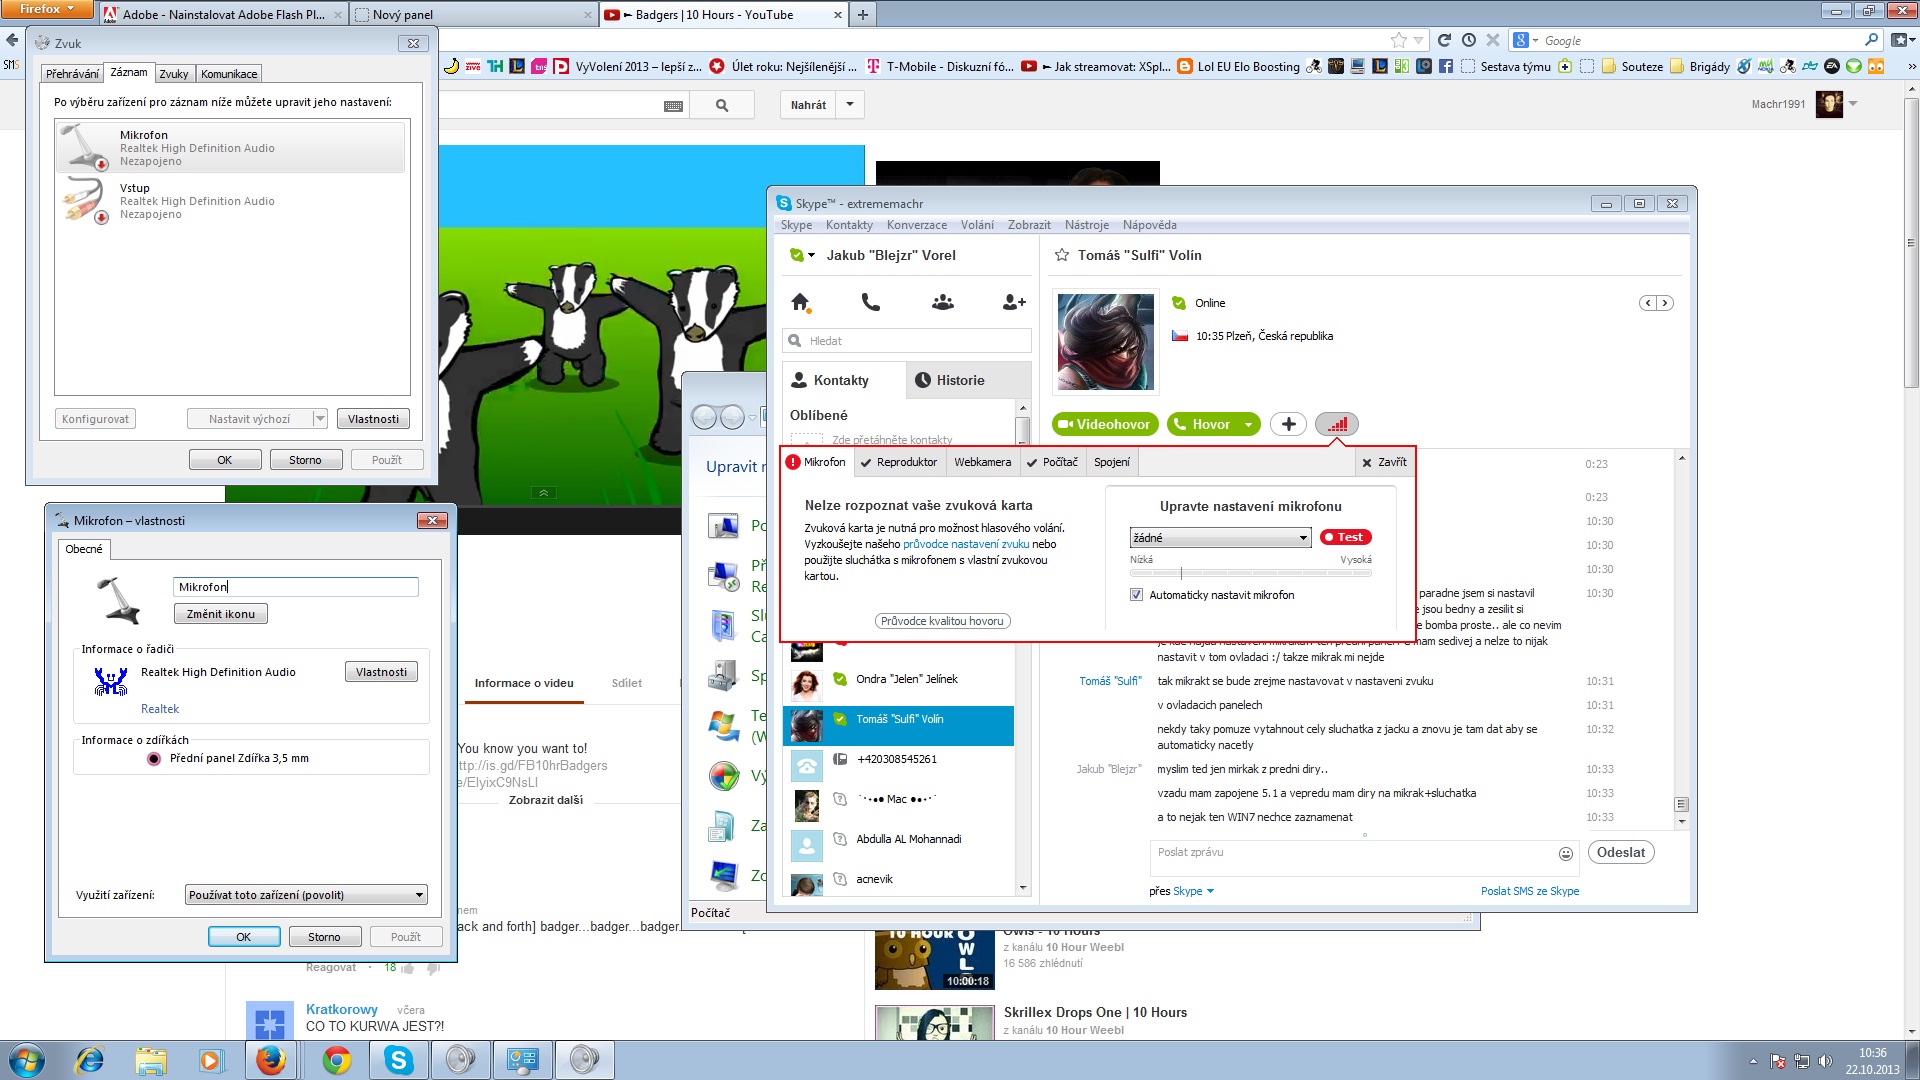Click red Test button for microphone
Image resolution: width=1920 pixels, height=1080 pixels.
click(x=1345, y=537)
